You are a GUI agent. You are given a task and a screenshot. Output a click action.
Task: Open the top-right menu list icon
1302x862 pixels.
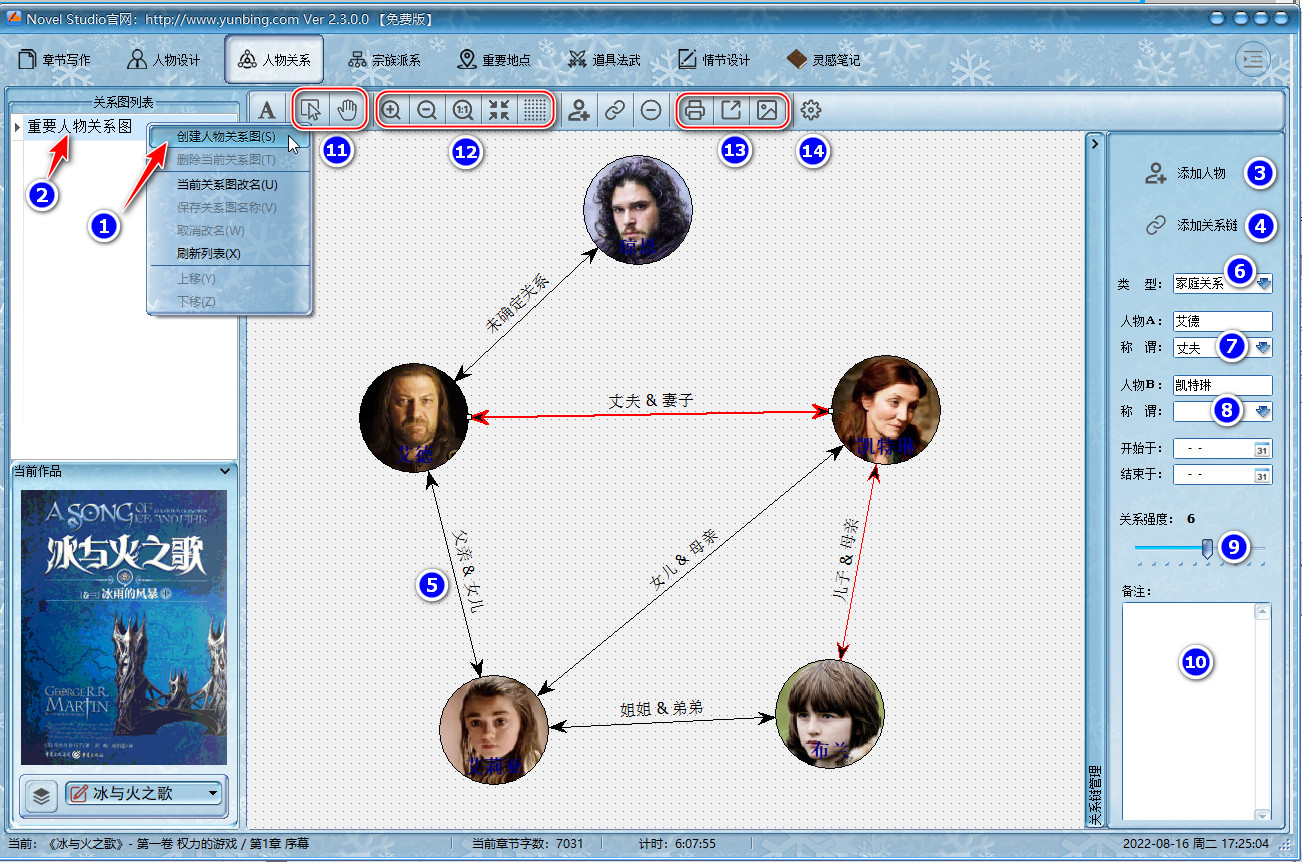click(x=1252, y=59)
